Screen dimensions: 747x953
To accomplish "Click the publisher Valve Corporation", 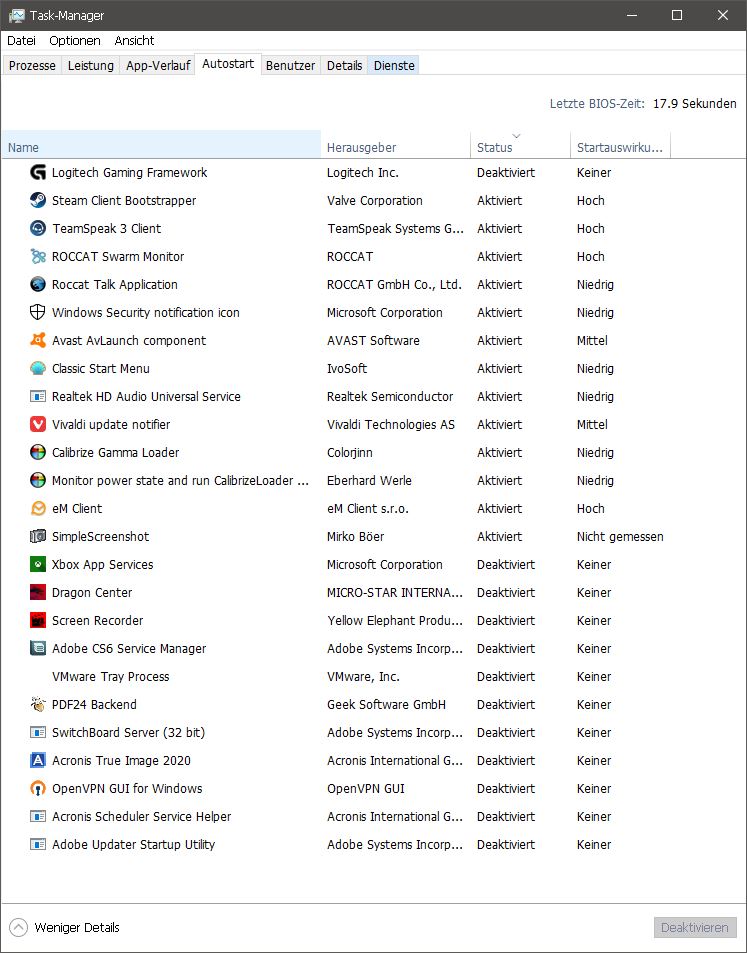I will (374, 201).
